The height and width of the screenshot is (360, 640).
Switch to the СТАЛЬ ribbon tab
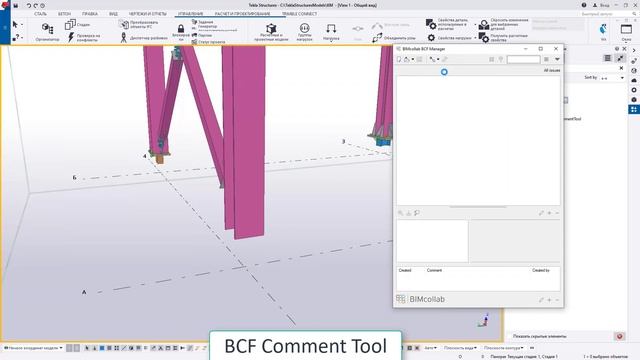click(x=40, y=14)
